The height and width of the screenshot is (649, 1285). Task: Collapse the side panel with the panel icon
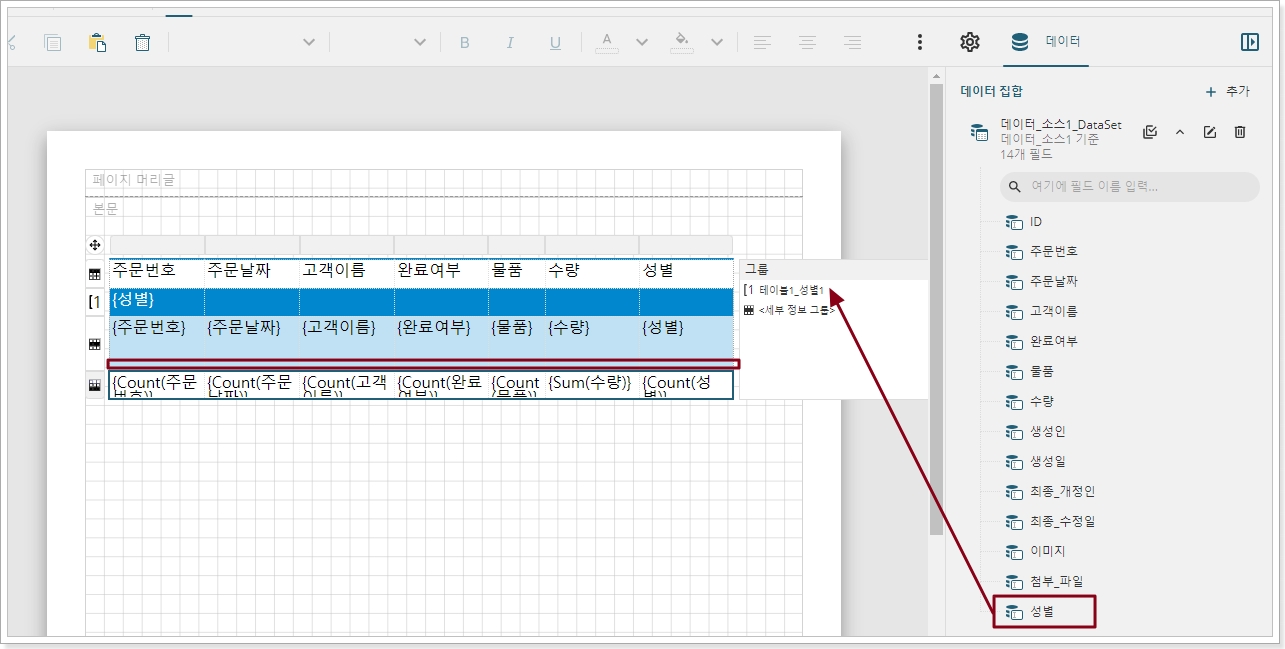pyautogui.click(x=1249, y=42)
